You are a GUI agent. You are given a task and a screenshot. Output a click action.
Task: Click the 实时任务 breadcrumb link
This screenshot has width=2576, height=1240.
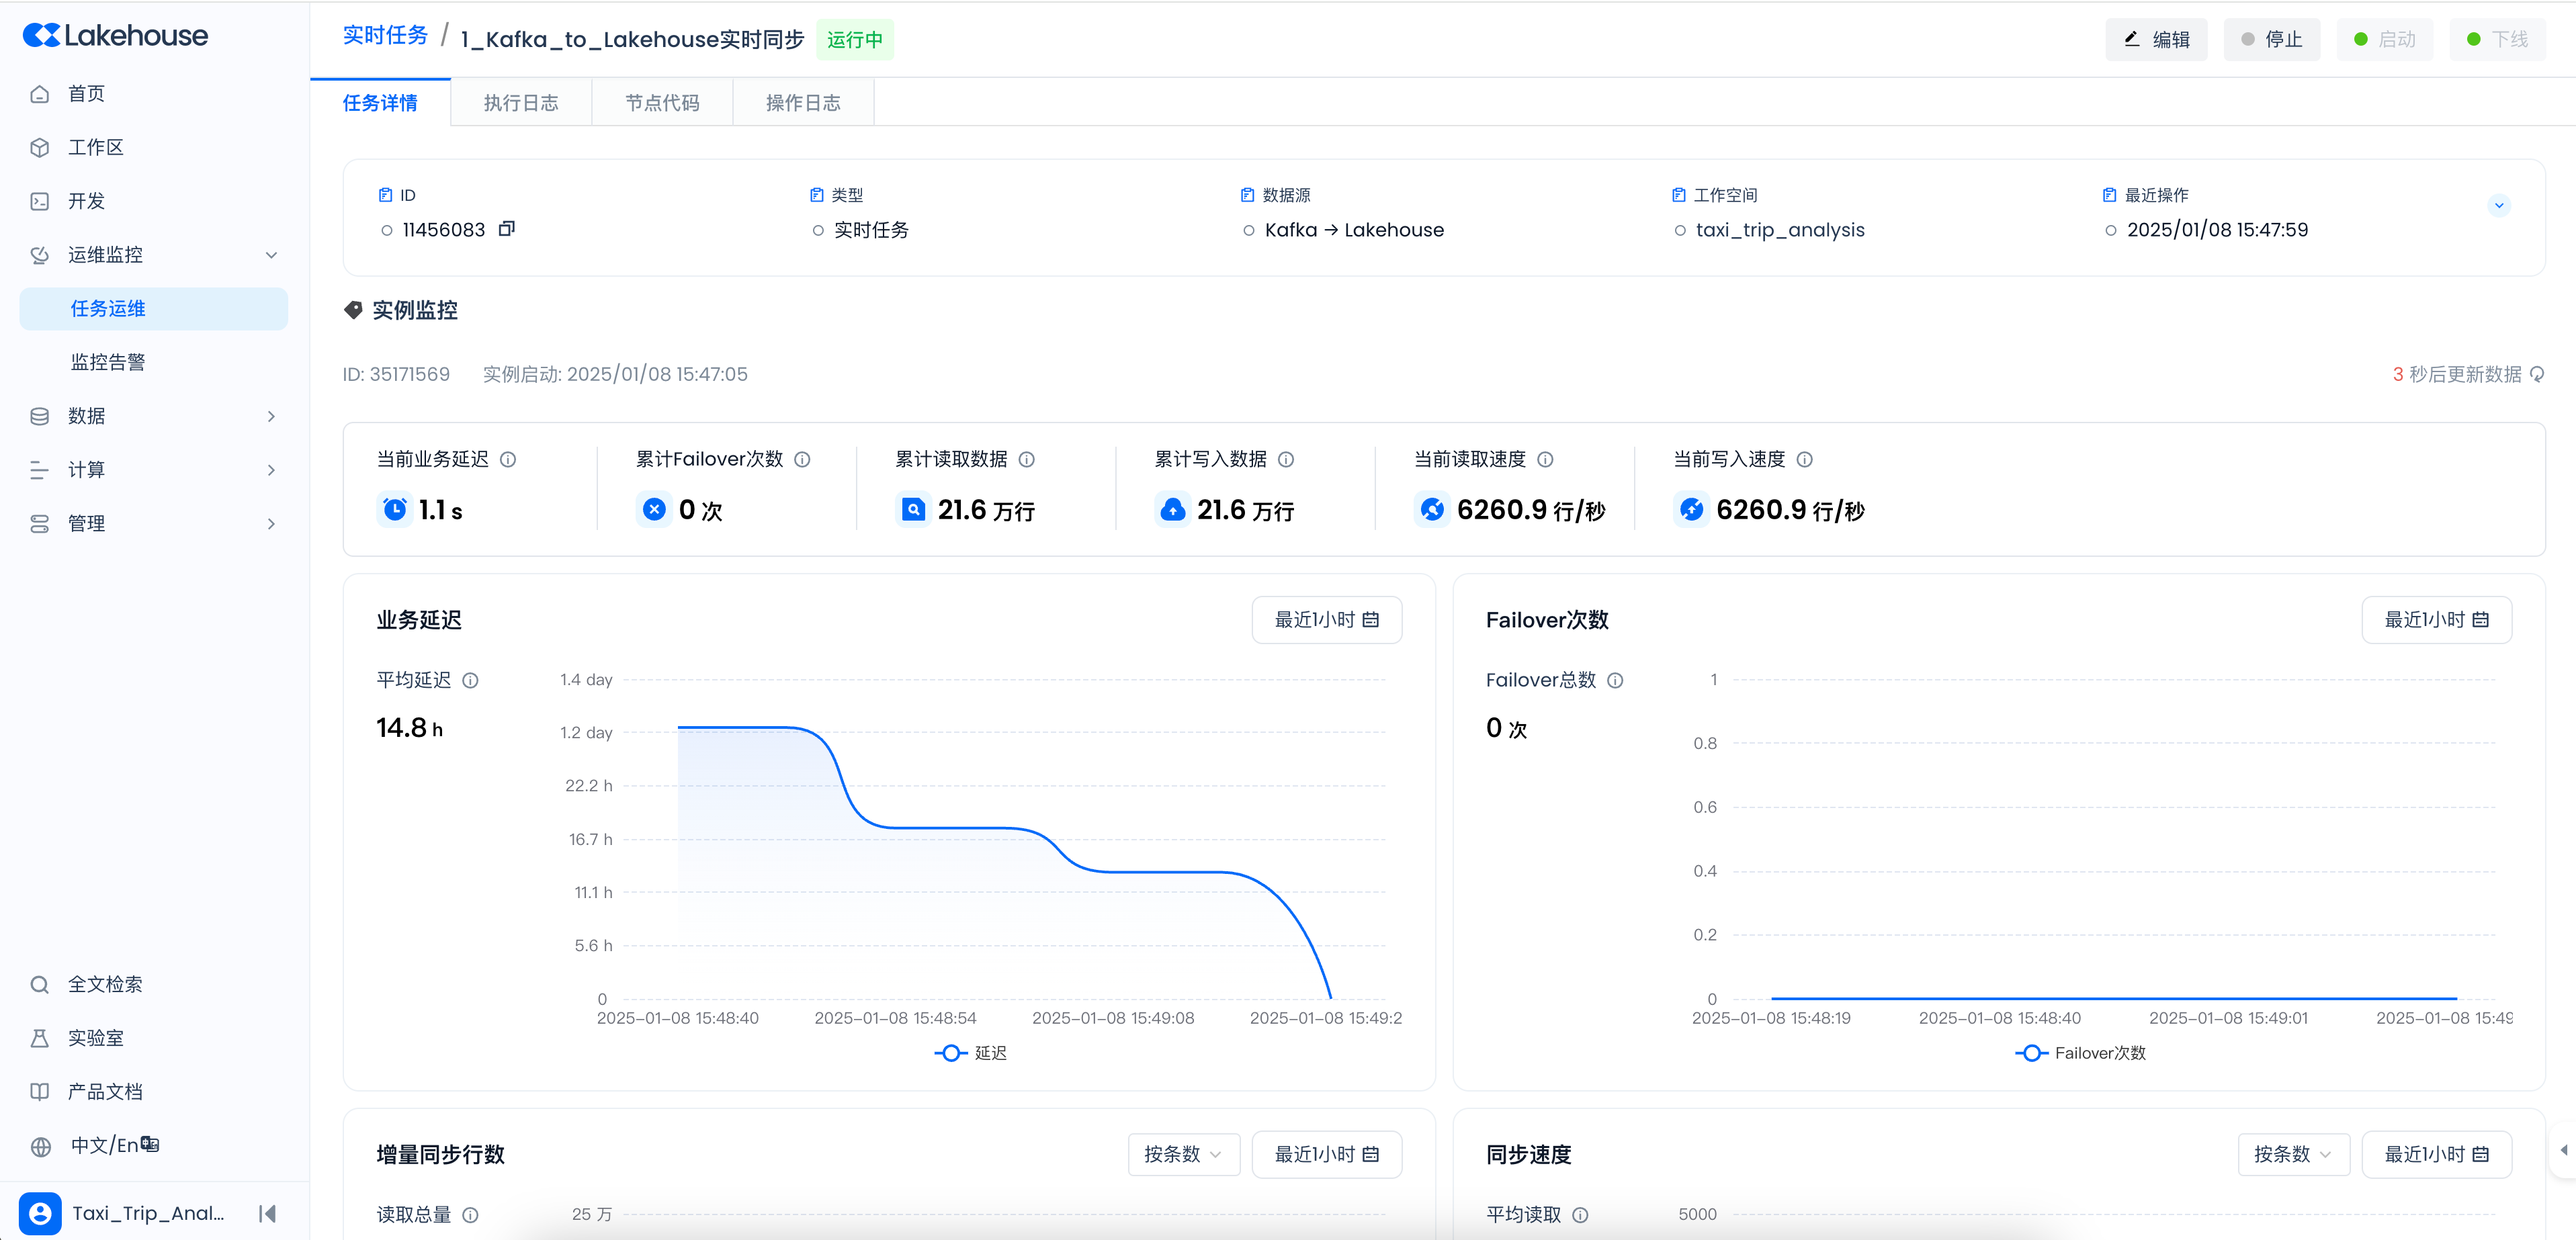385,36
